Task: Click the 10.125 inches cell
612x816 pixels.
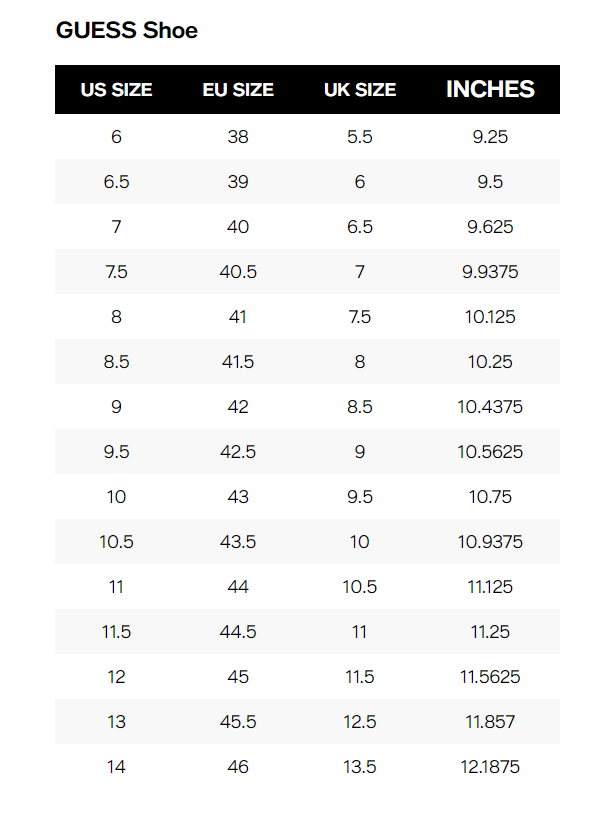Action: pyautogui.click(x=490, y=317)
